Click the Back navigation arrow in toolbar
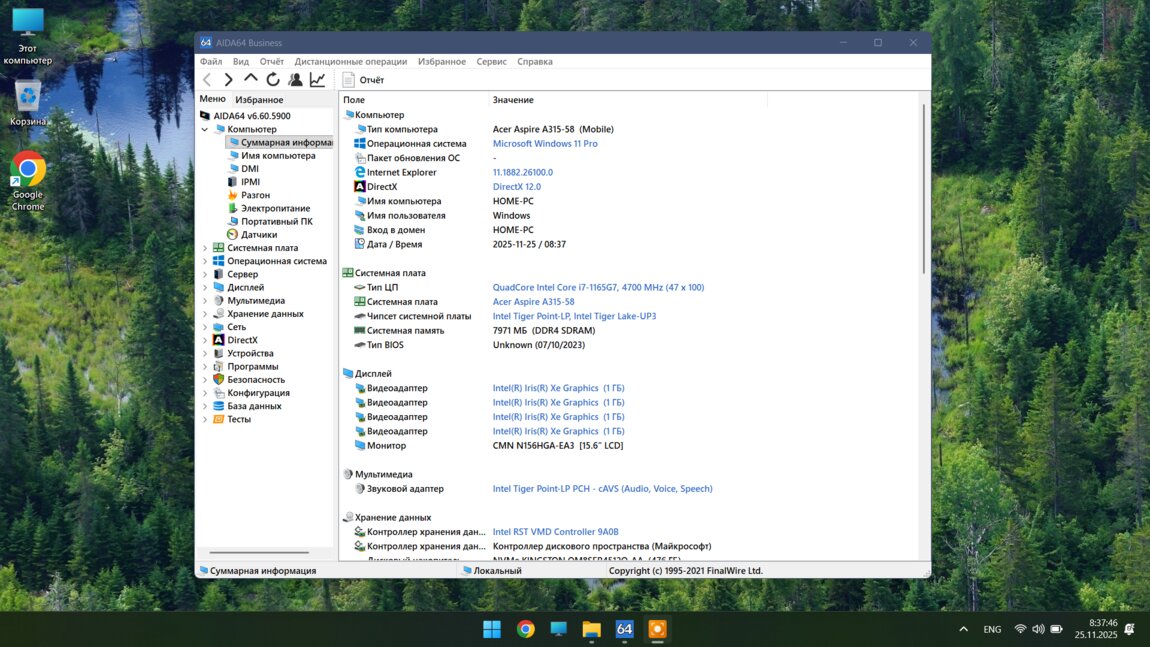Image resolution: width=1150 pixels, height=647 pixels. tap(207, 80)
